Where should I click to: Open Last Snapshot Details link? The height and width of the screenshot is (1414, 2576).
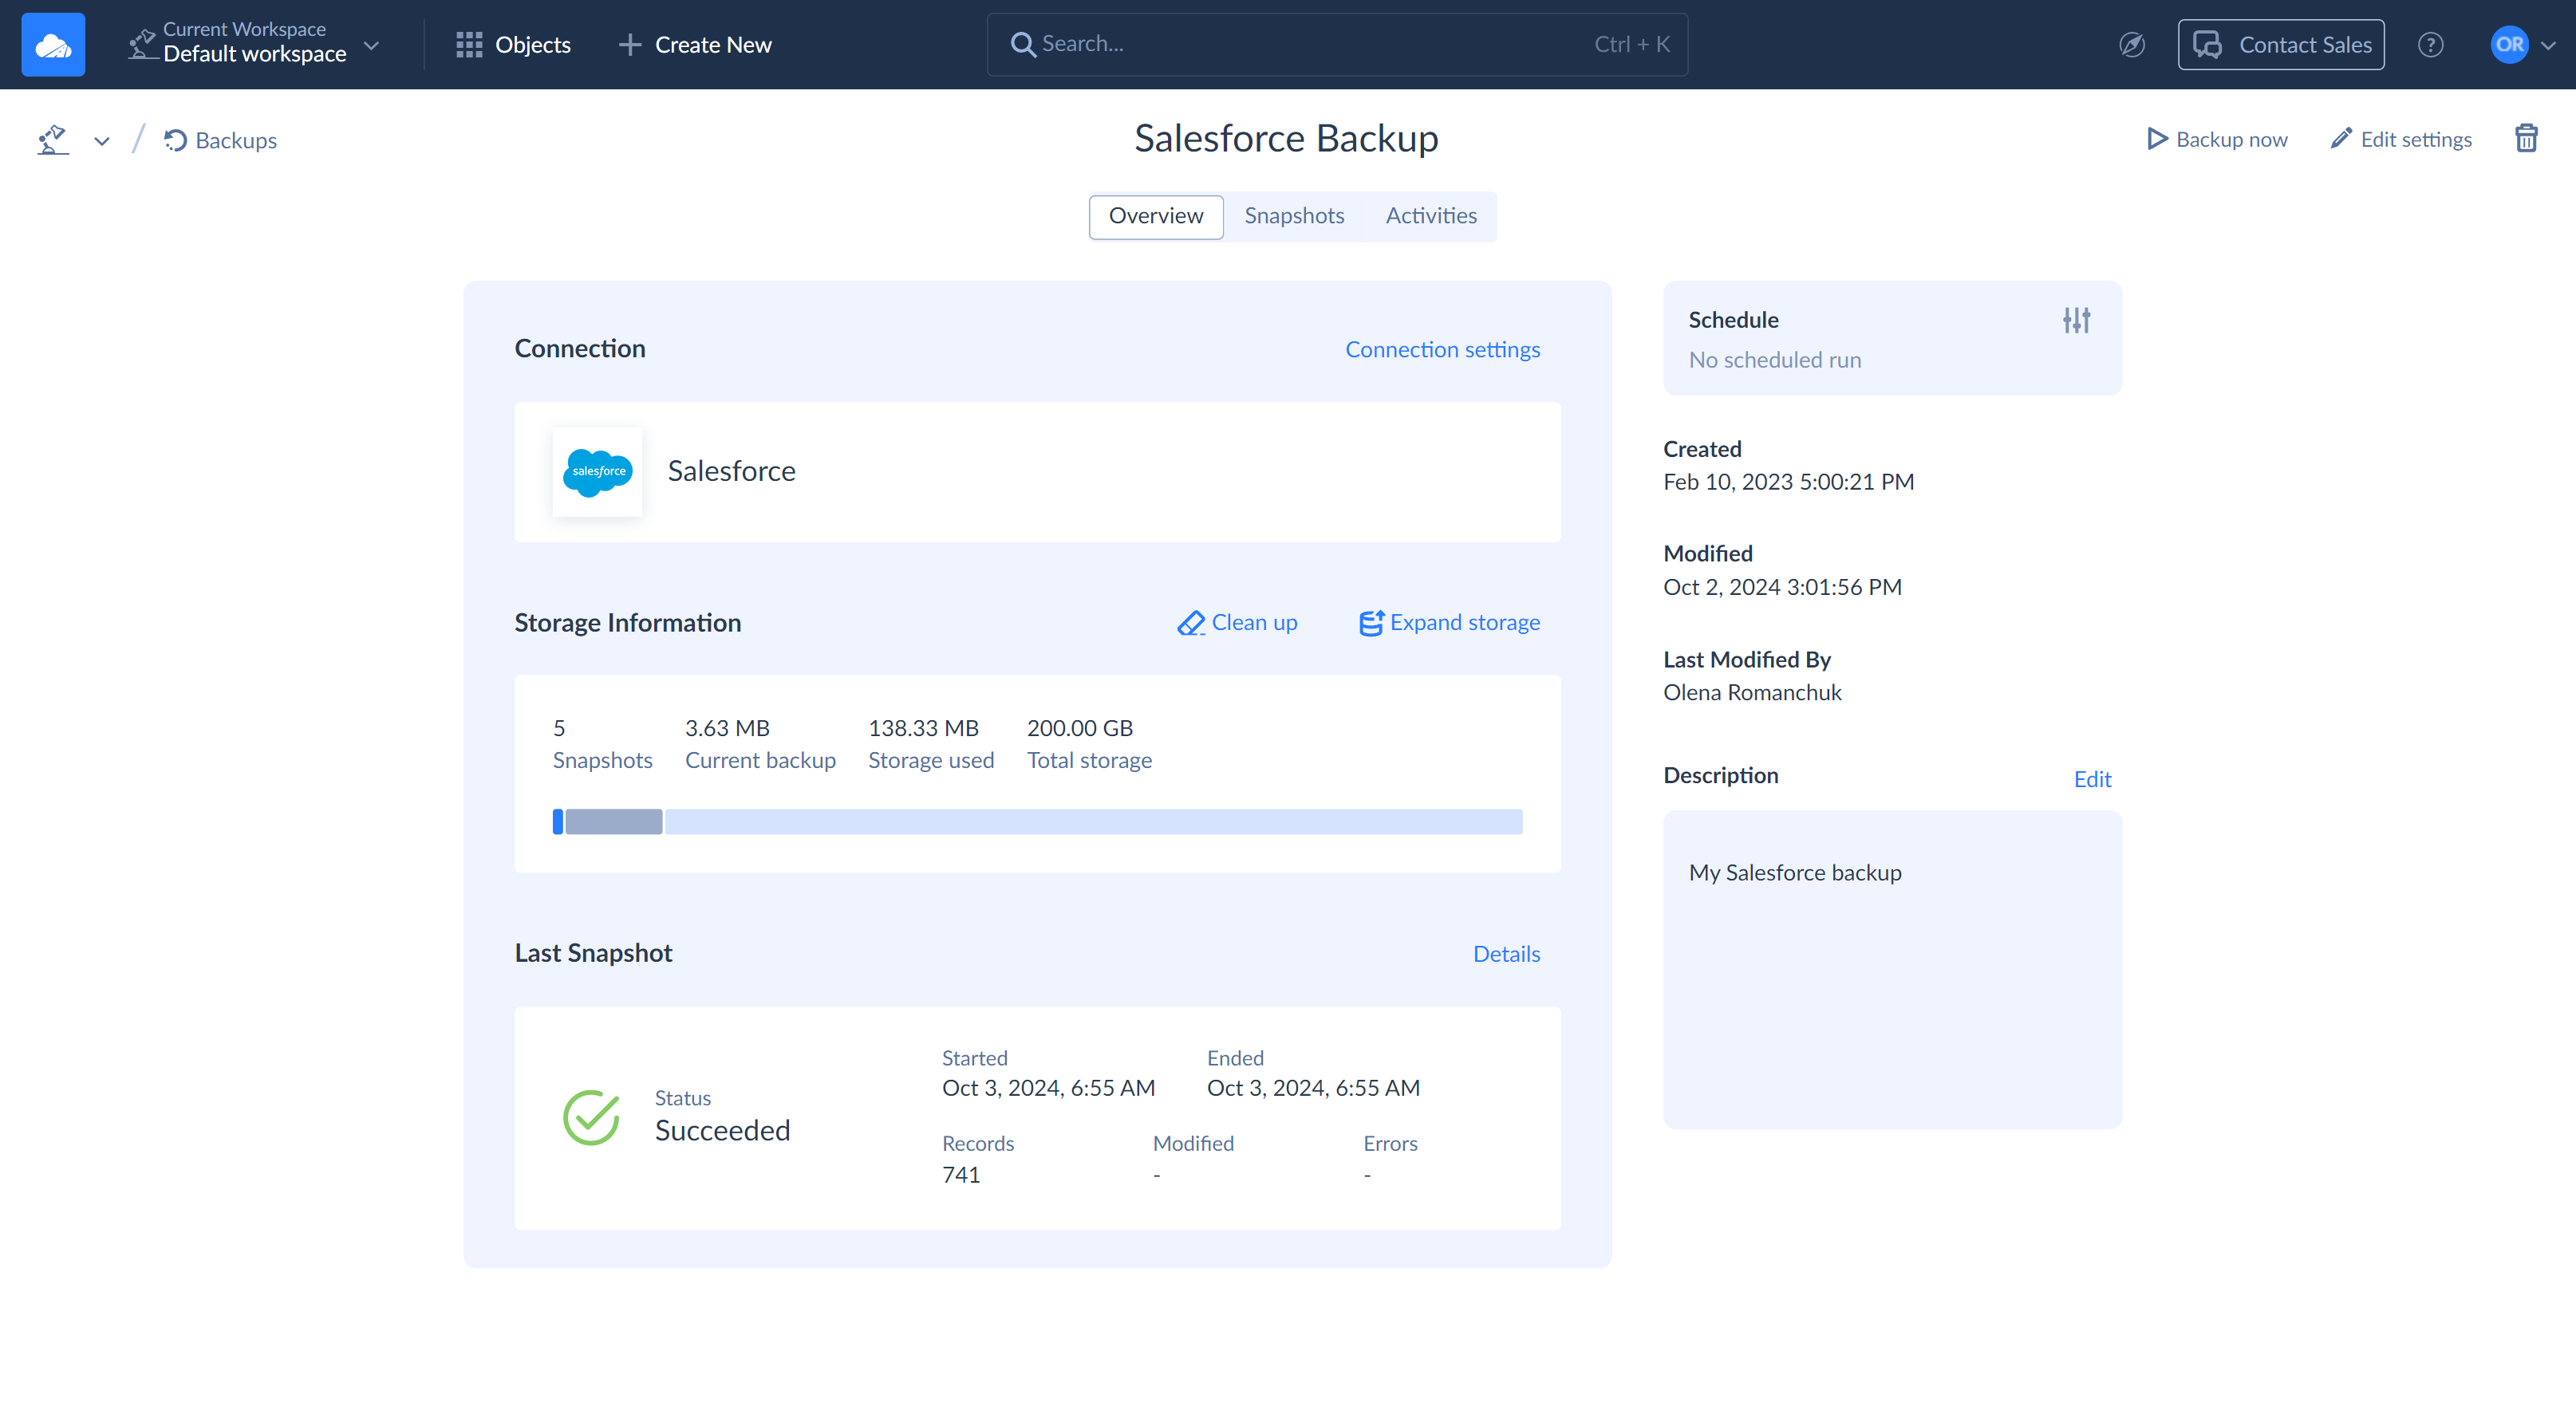pyautogui.click(x=1506, y=953)
